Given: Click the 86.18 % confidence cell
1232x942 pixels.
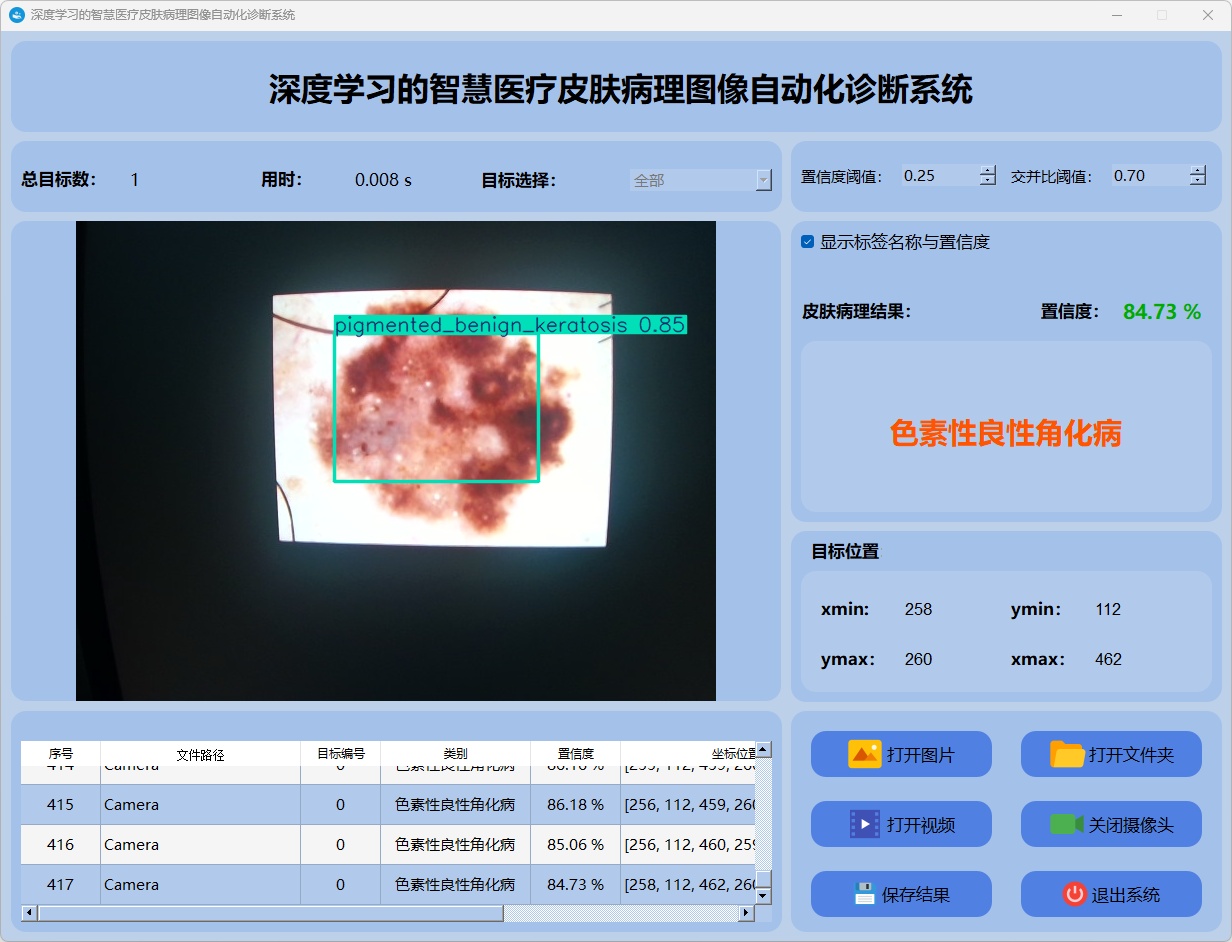Looking at the screenshot, I should click(576, 804).
